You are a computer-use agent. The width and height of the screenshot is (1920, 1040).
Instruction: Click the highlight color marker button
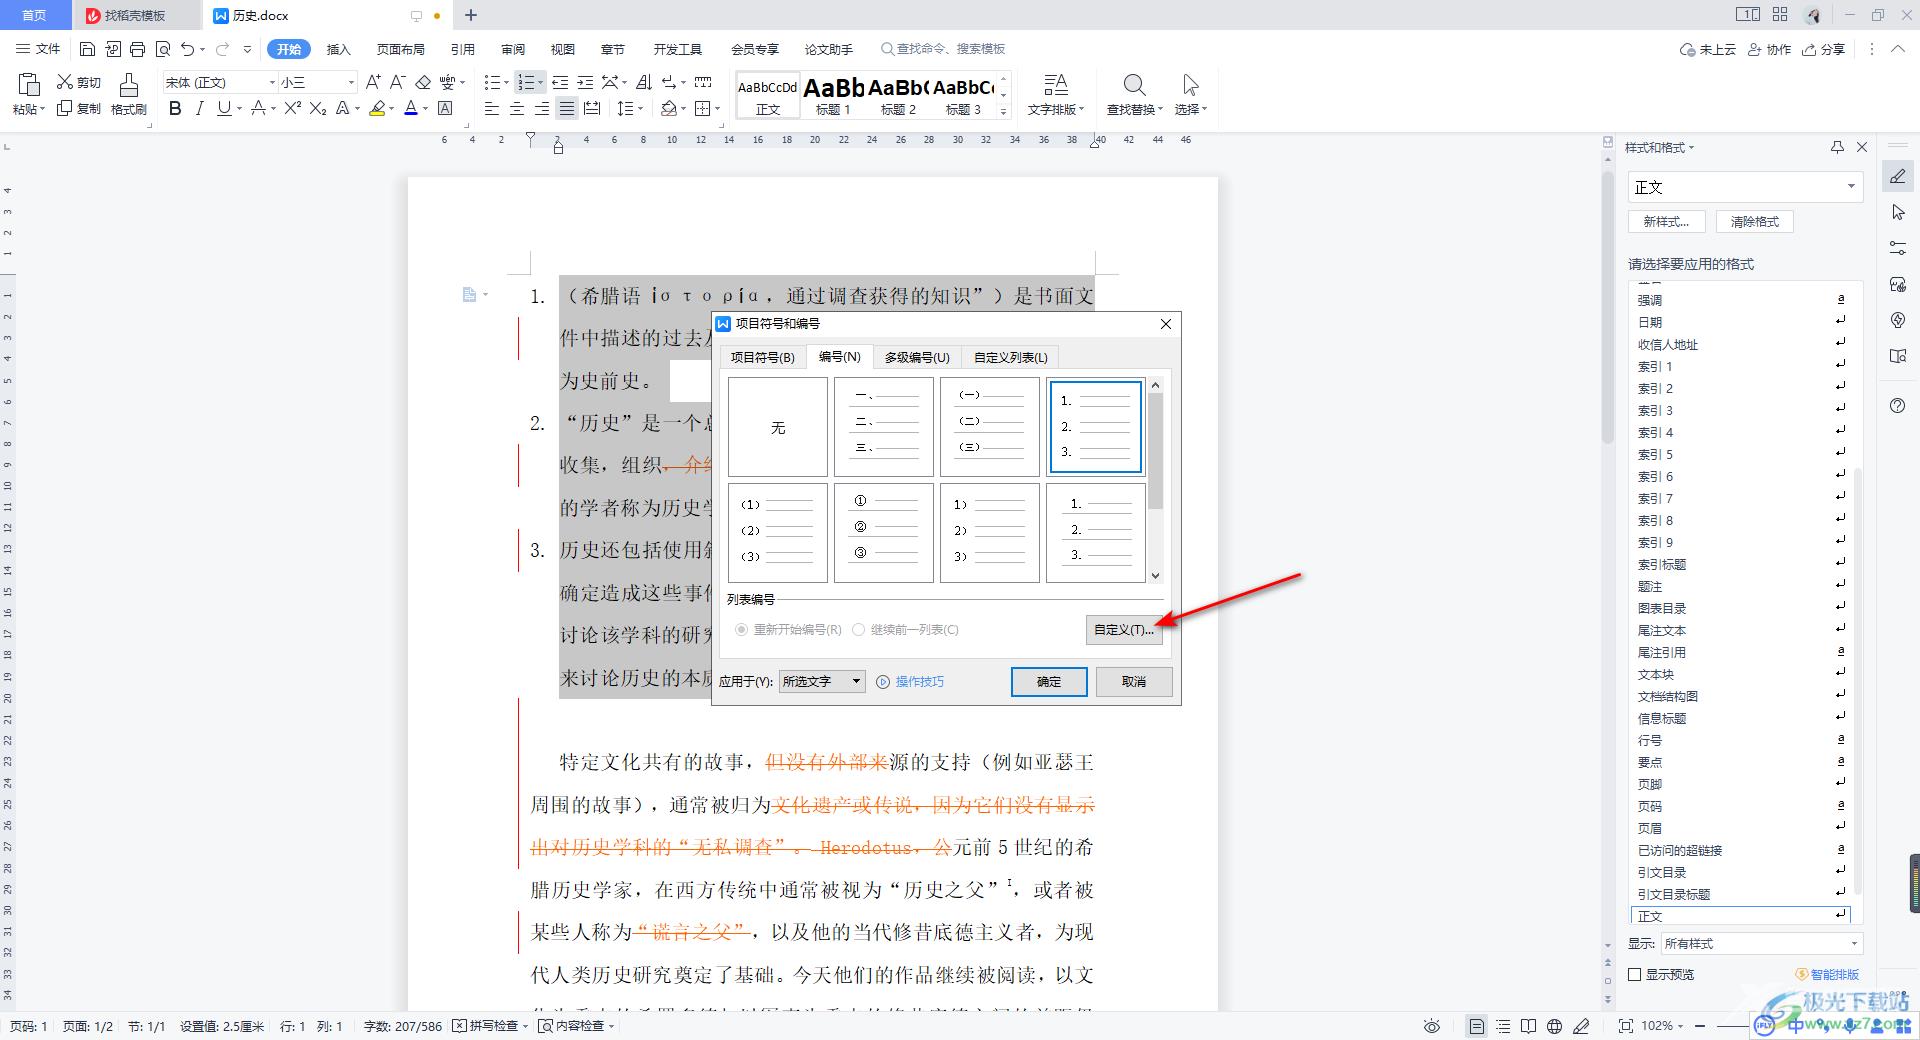[x=377, y=108]
